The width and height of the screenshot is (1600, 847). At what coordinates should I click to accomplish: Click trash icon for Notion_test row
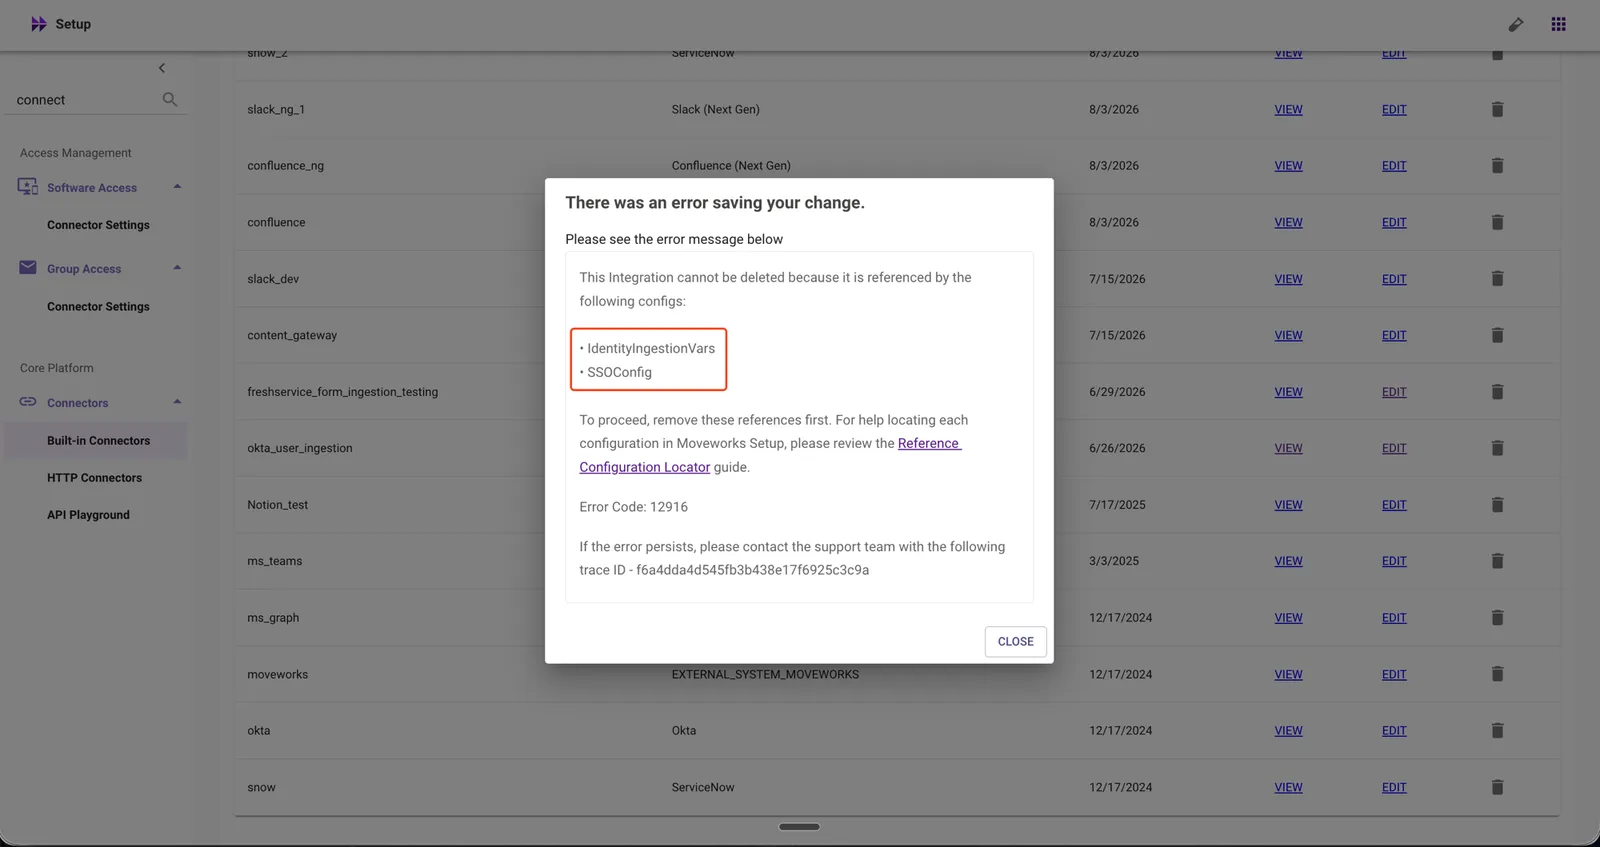[1497, 505]
